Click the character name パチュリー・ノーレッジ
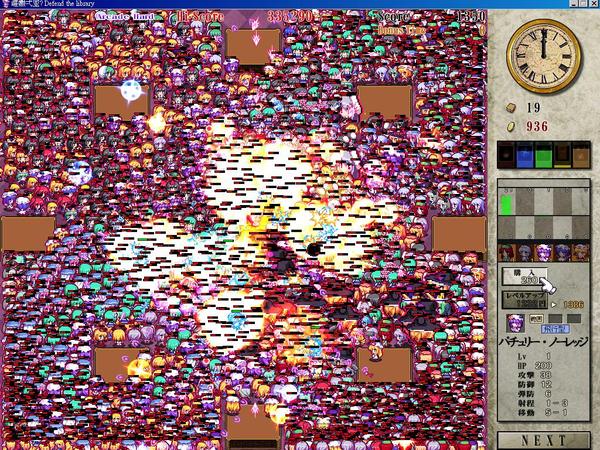The height and width of the screenshot is (450, 600). pos(543,342)
